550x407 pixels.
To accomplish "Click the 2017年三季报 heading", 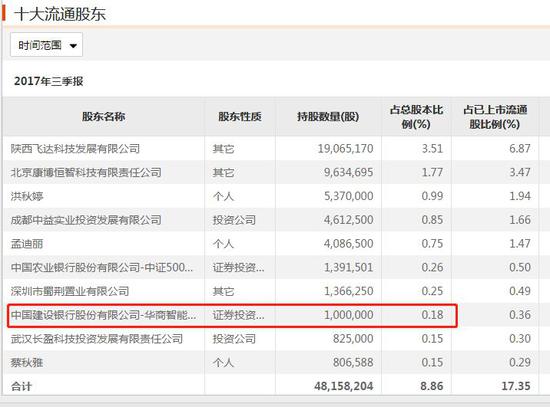I will (48, 81).
